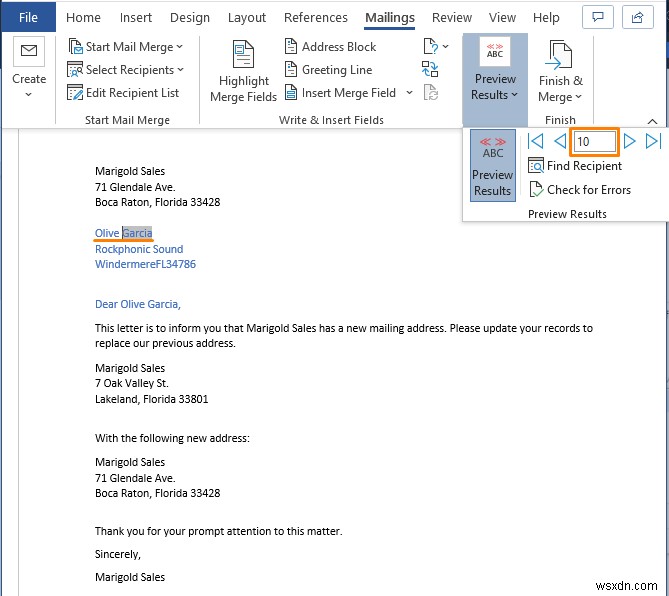Click the 7 Oak Valley St. line
Screen dimensions: 669x596
tap(132, 383)
